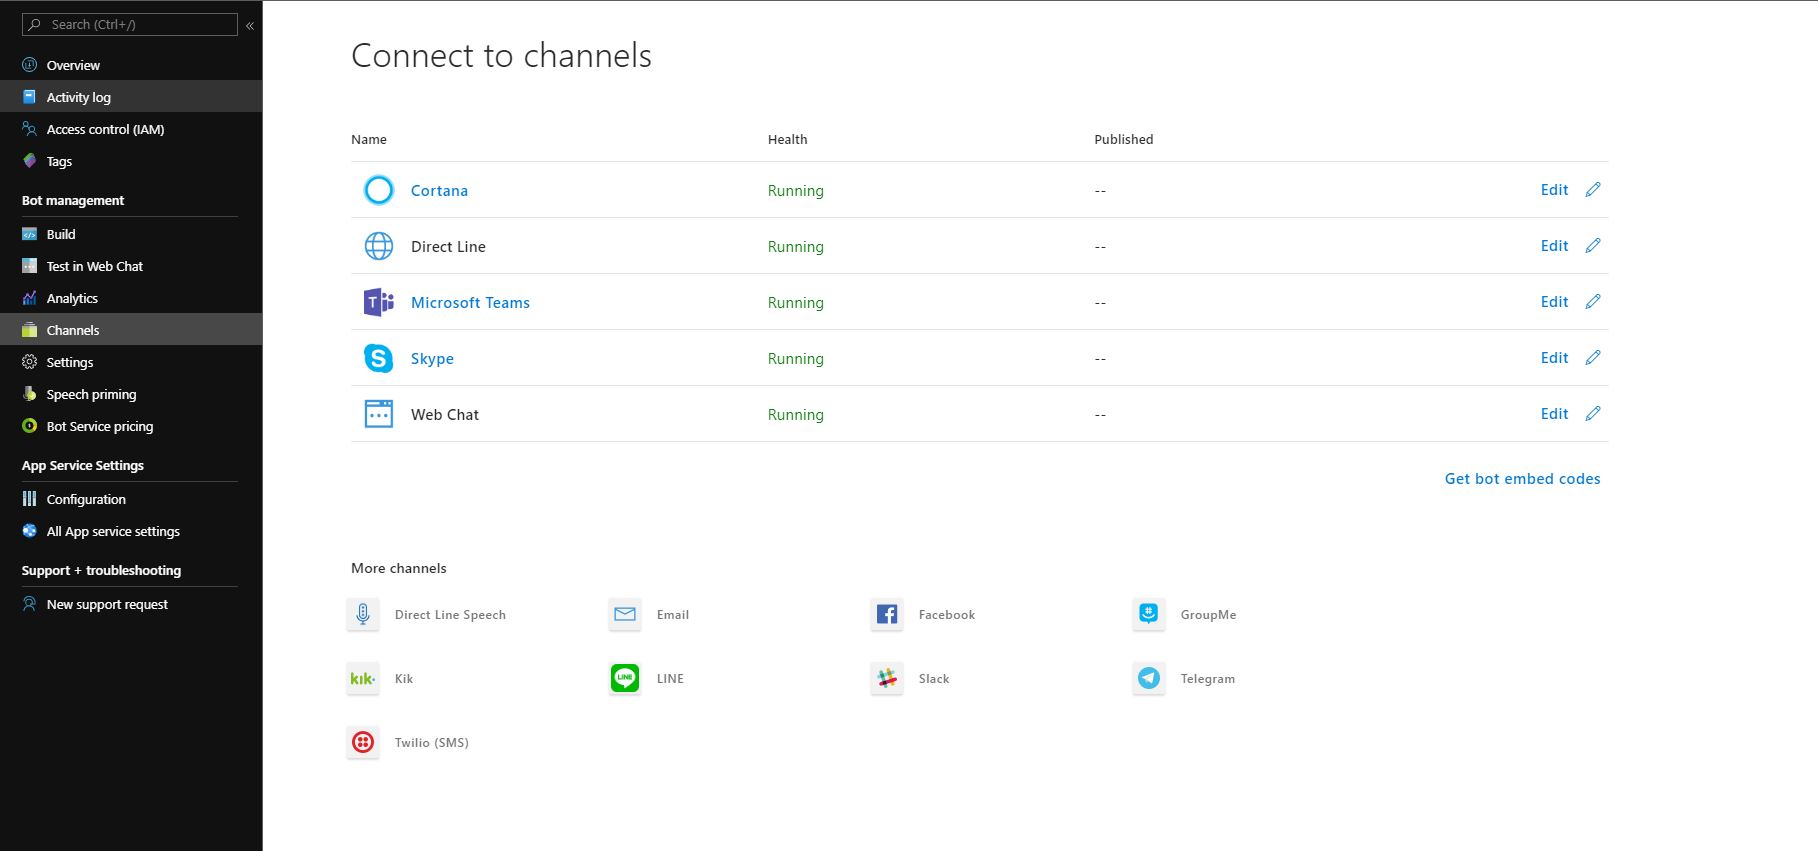Add the Email channel envelope icon
This screenshot has width=1818, height=851.
pyautogui.click(x=625, y=614)
